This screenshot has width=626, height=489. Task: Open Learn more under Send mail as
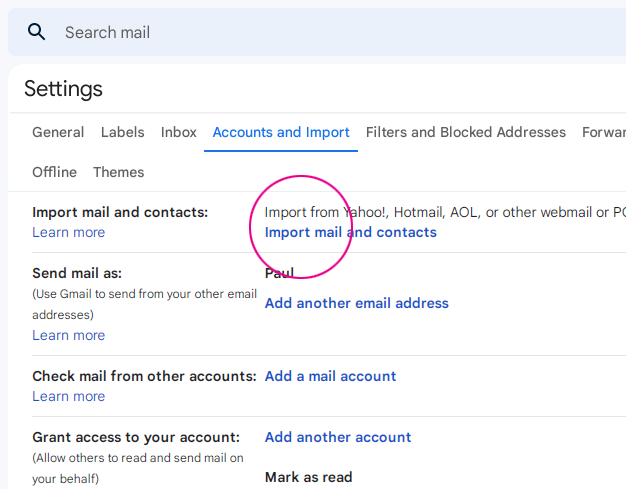point(69,335)
